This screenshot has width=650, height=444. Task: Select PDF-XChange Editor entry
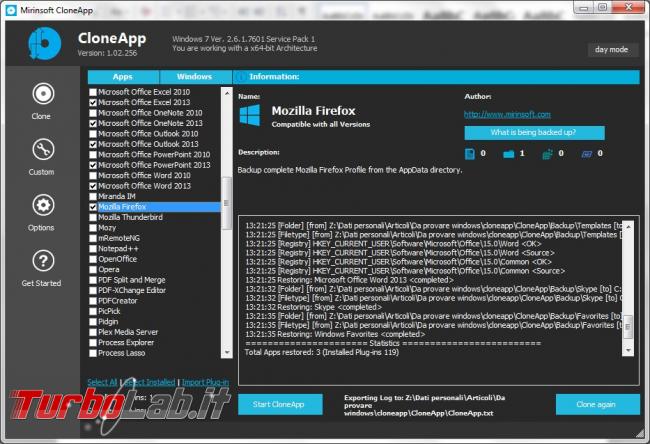click(132, 291)
